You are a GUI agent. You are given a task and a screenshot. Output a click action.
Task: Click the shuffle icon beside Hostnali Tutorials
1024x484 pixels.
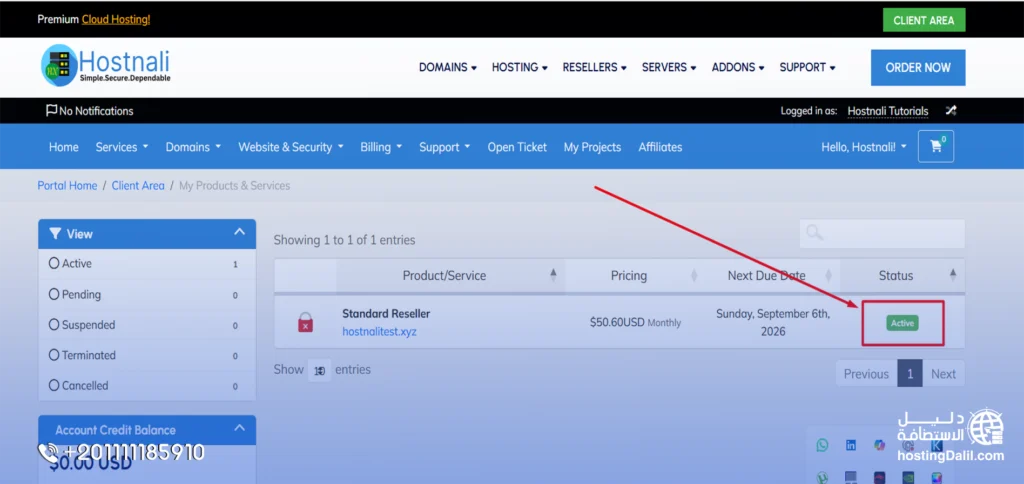coord(951,110)
